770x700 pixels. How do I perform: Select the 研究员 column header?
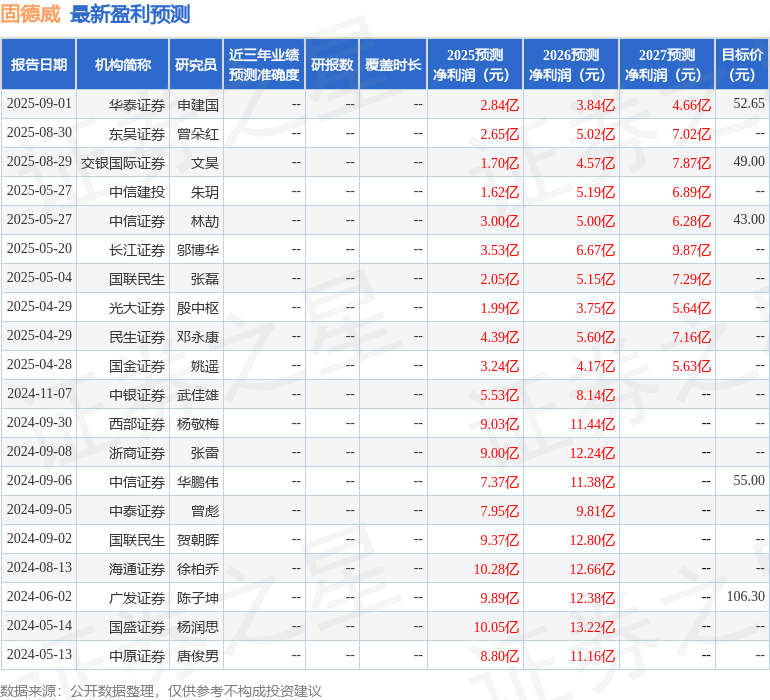(196, 65)
